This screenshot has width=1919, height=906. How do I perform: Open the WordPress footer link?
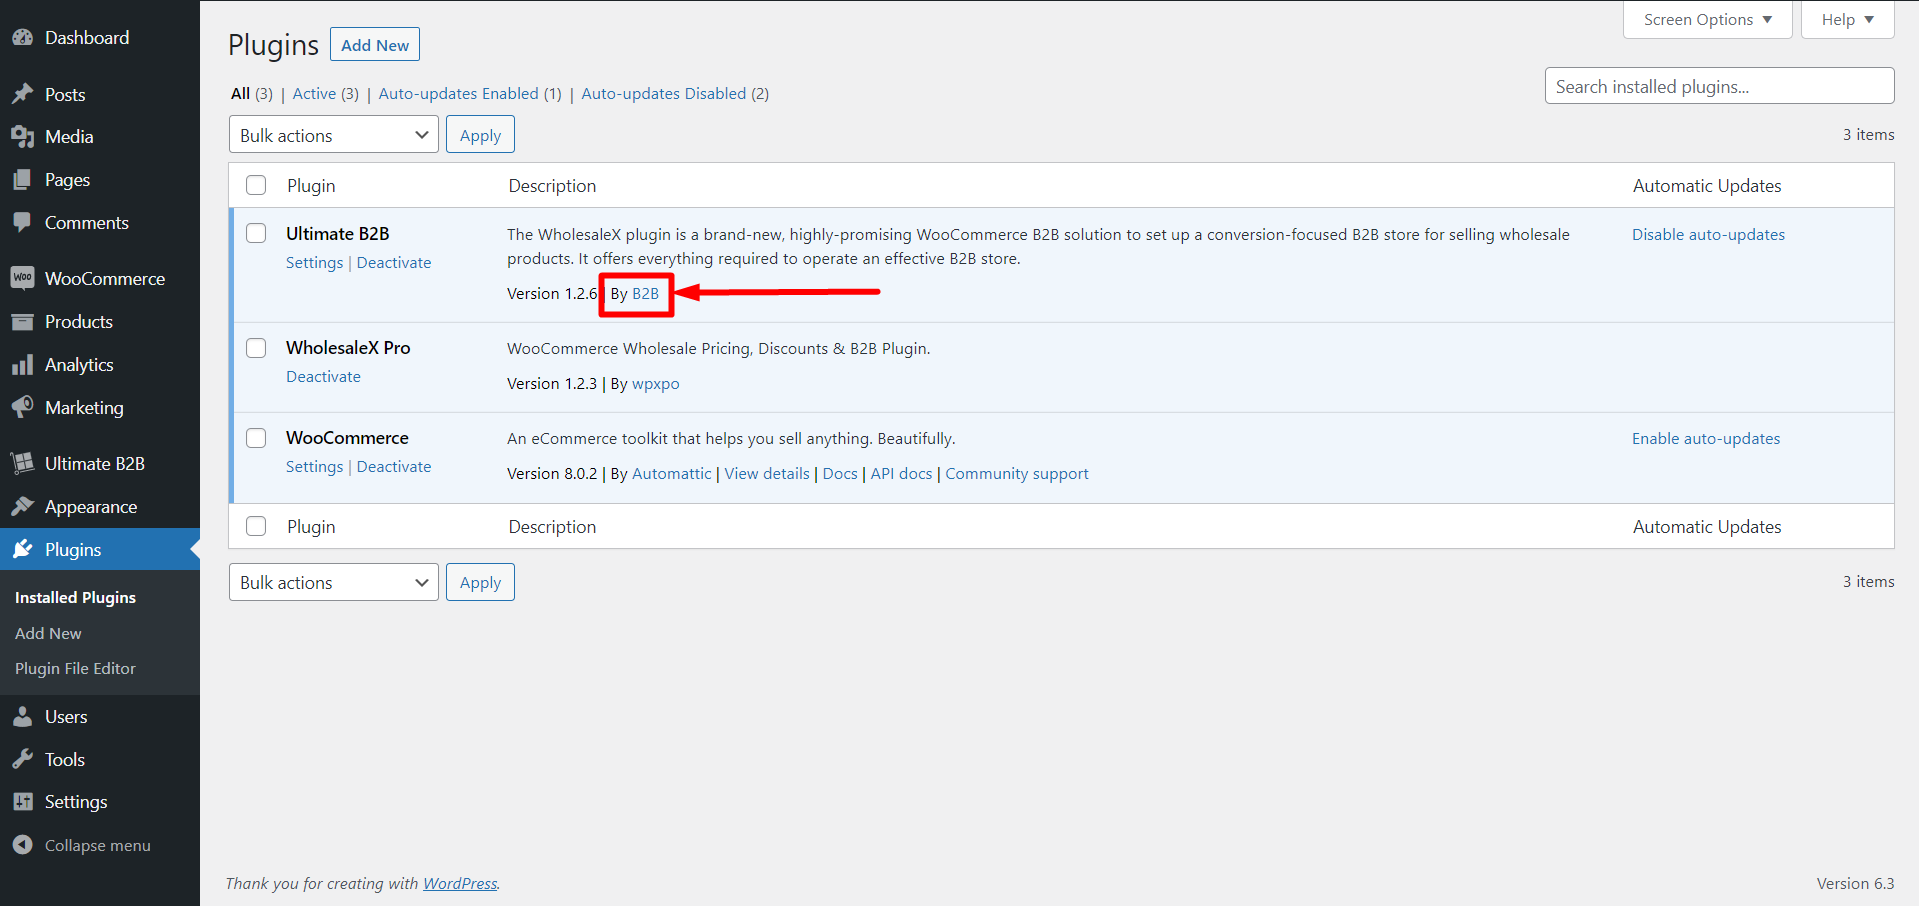pos(460,883)
